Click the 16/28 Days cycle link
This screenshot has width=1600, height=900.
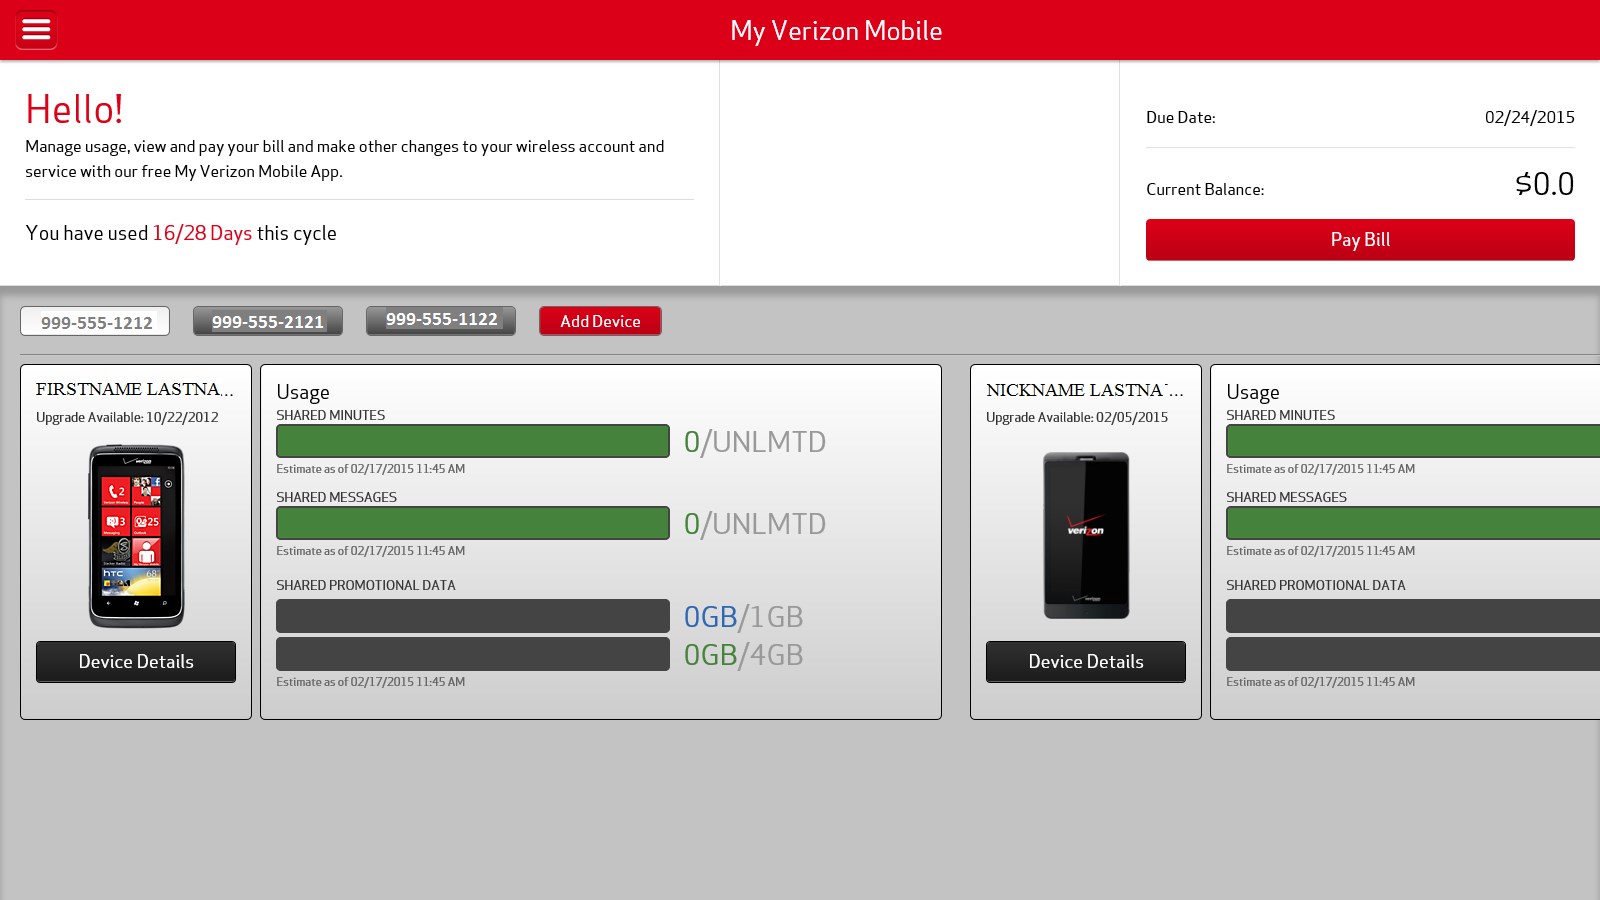[200, 233]
